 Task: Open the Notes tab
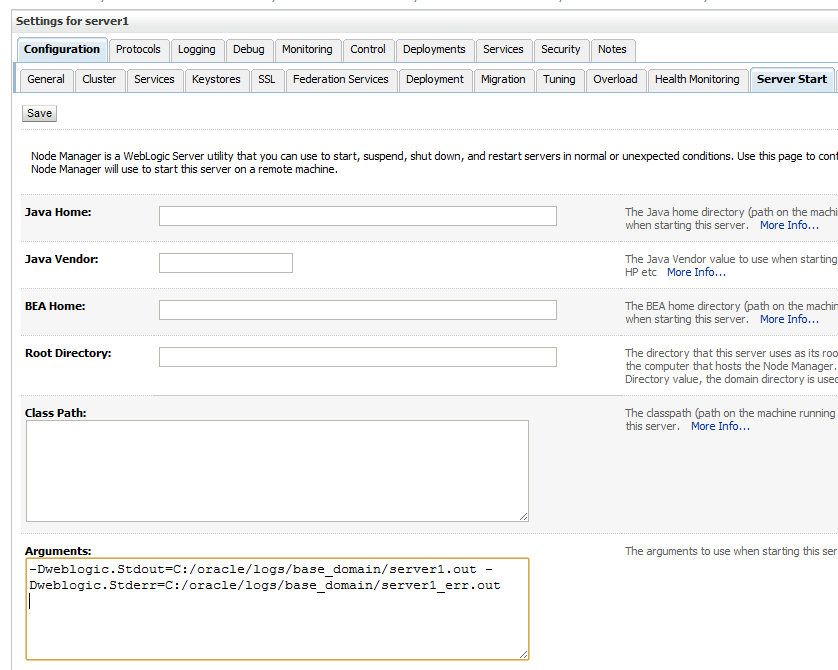pos(612,49)
